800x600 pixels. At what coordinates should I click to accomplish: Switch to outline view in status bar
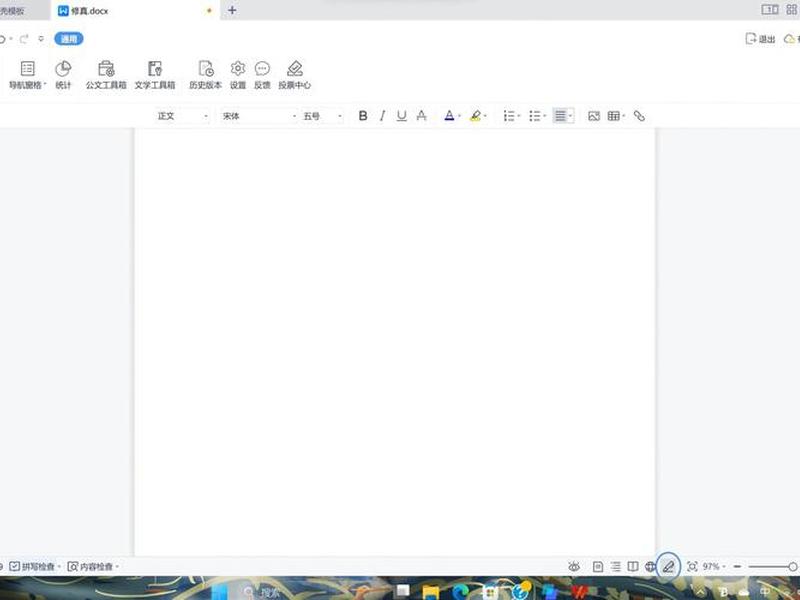coord(616,566)
